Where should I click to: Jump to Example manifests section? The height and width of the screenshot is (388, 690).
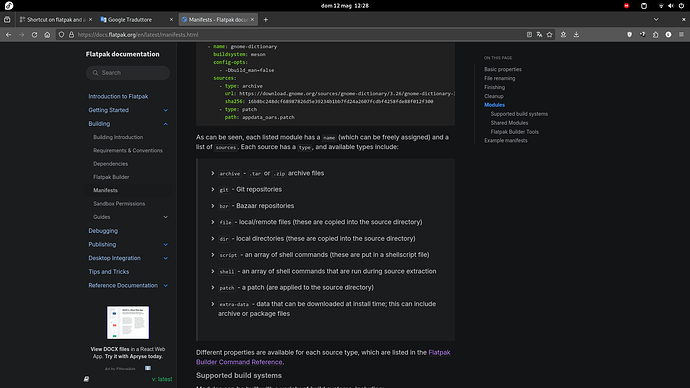[x=506, y=140]
